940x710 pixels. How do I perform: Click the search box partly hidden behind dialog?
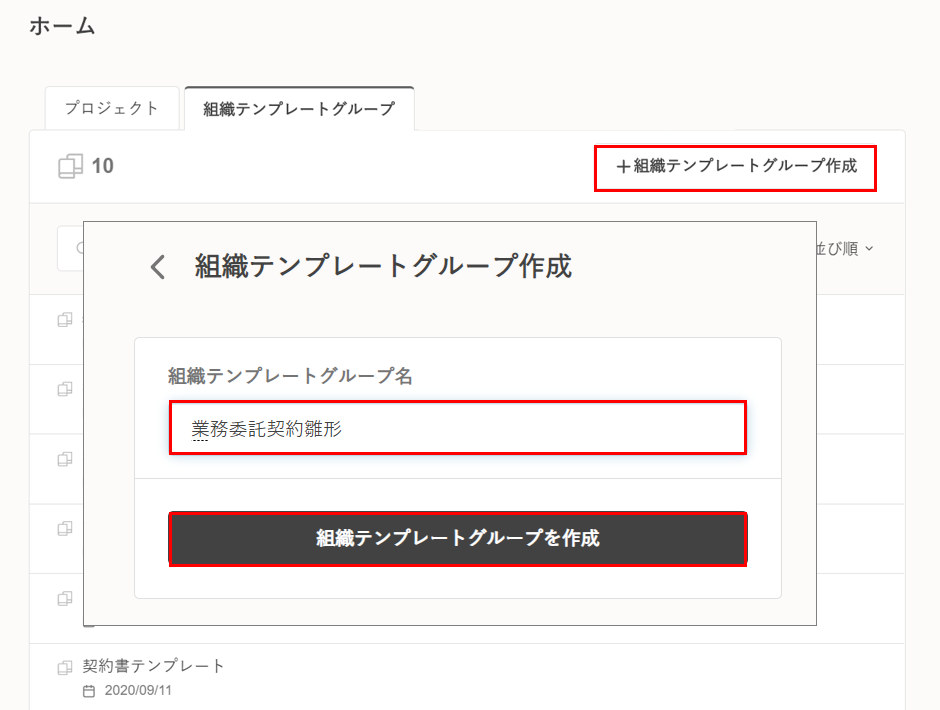(x=70, y=249)
